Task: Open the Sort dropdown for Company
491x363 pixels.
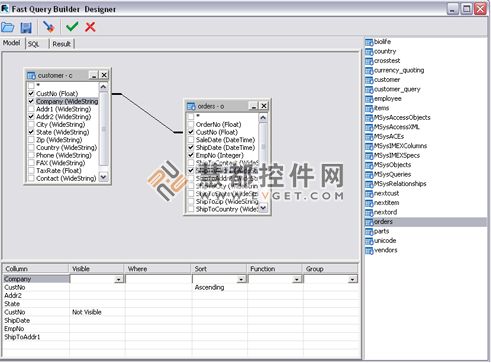Action: click(241, 279)
